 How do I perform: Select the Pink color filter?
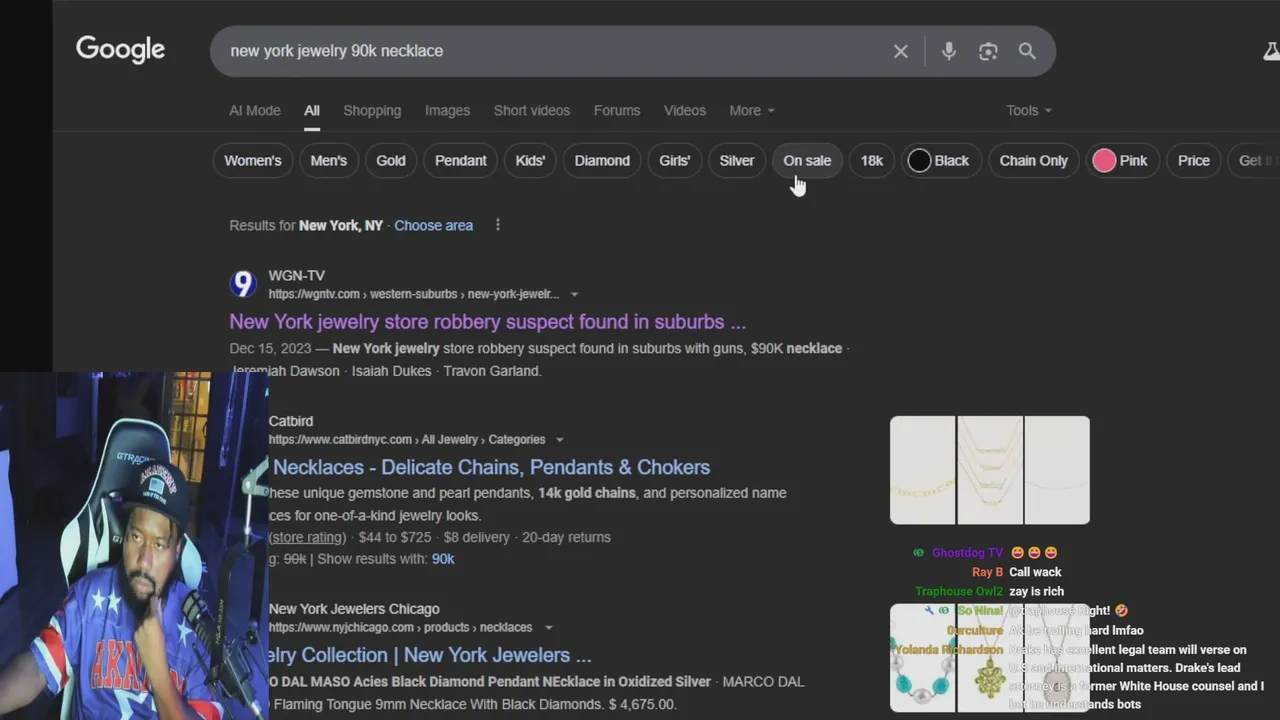(1121, 160)
